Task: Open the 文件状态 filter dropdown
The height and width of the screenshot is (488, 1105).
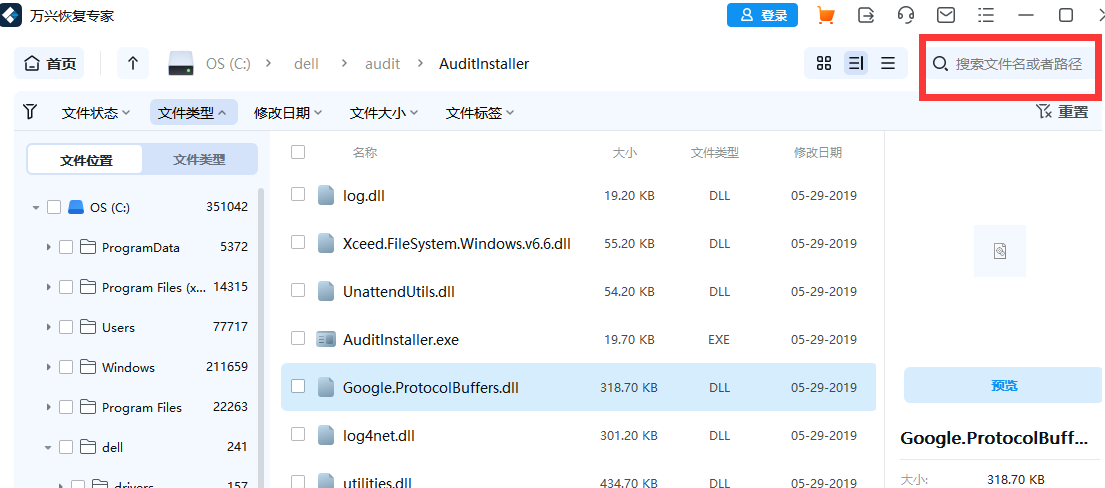Action: click(x=96, y=113)
